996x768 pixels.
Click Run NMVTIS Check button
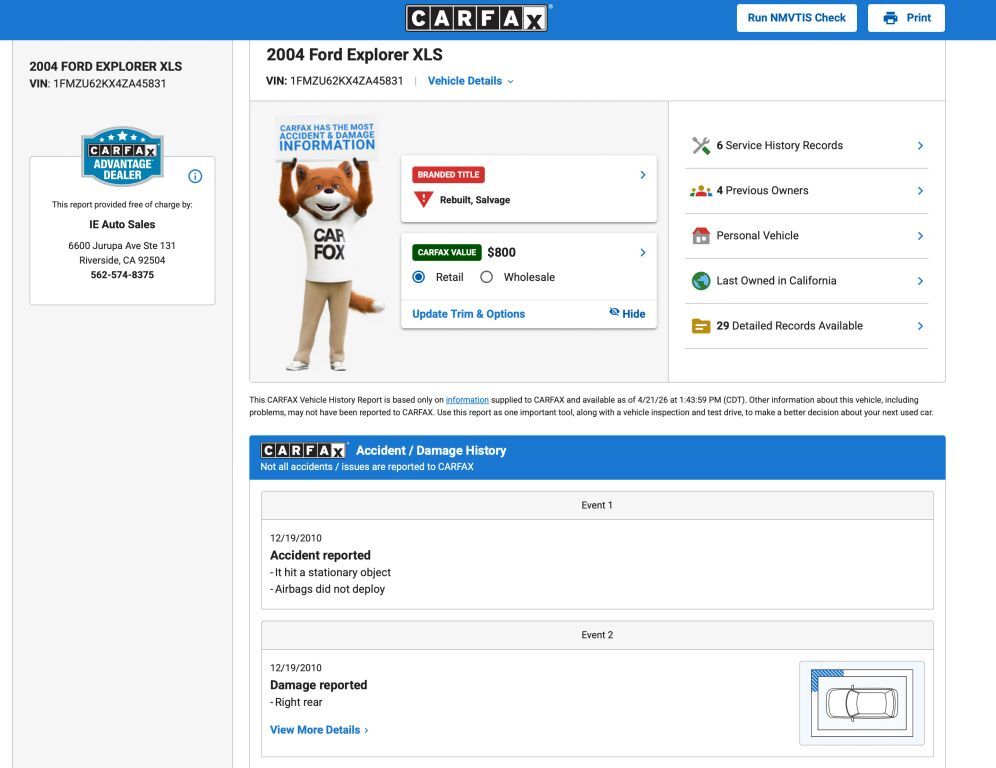point(796,18)
